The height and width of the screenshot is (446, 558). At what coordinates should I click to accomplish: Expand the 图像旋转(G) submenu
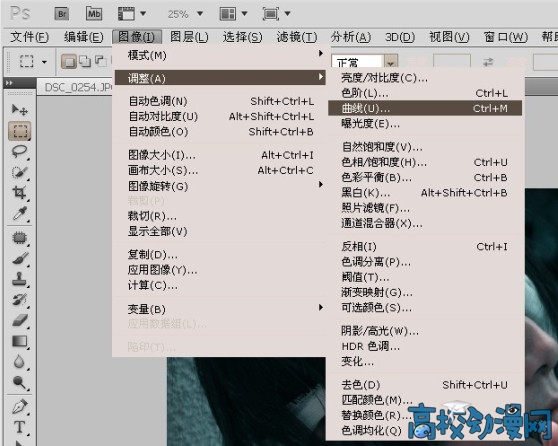(x=219, y=186)
